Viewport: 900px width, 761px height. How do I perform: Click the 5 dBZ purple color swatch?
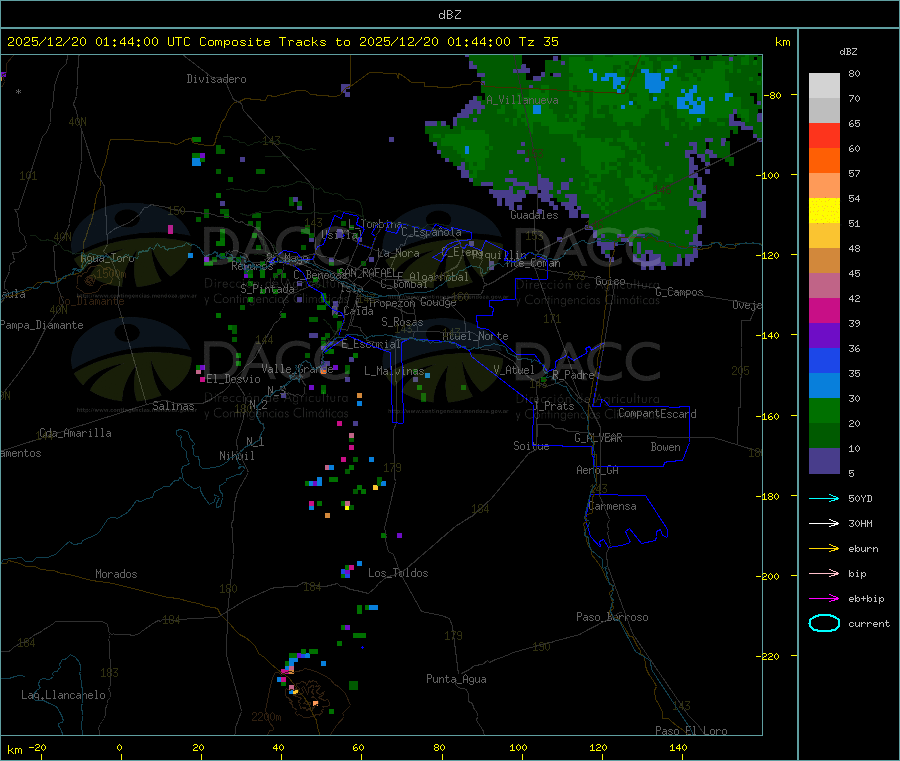(824, 461)
